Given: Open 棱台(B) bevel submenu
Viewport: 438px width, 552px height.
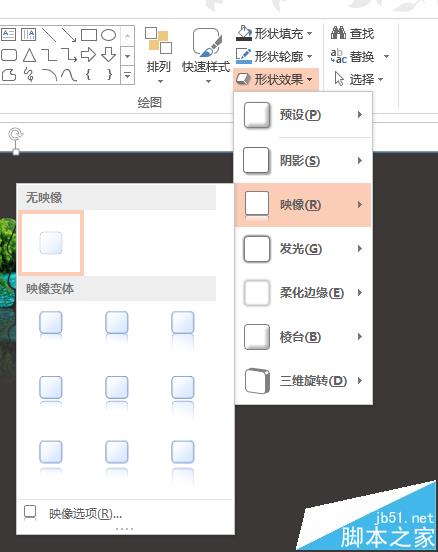Looking at the screenshot, I should pyautogui.click(x=303, y=337).
